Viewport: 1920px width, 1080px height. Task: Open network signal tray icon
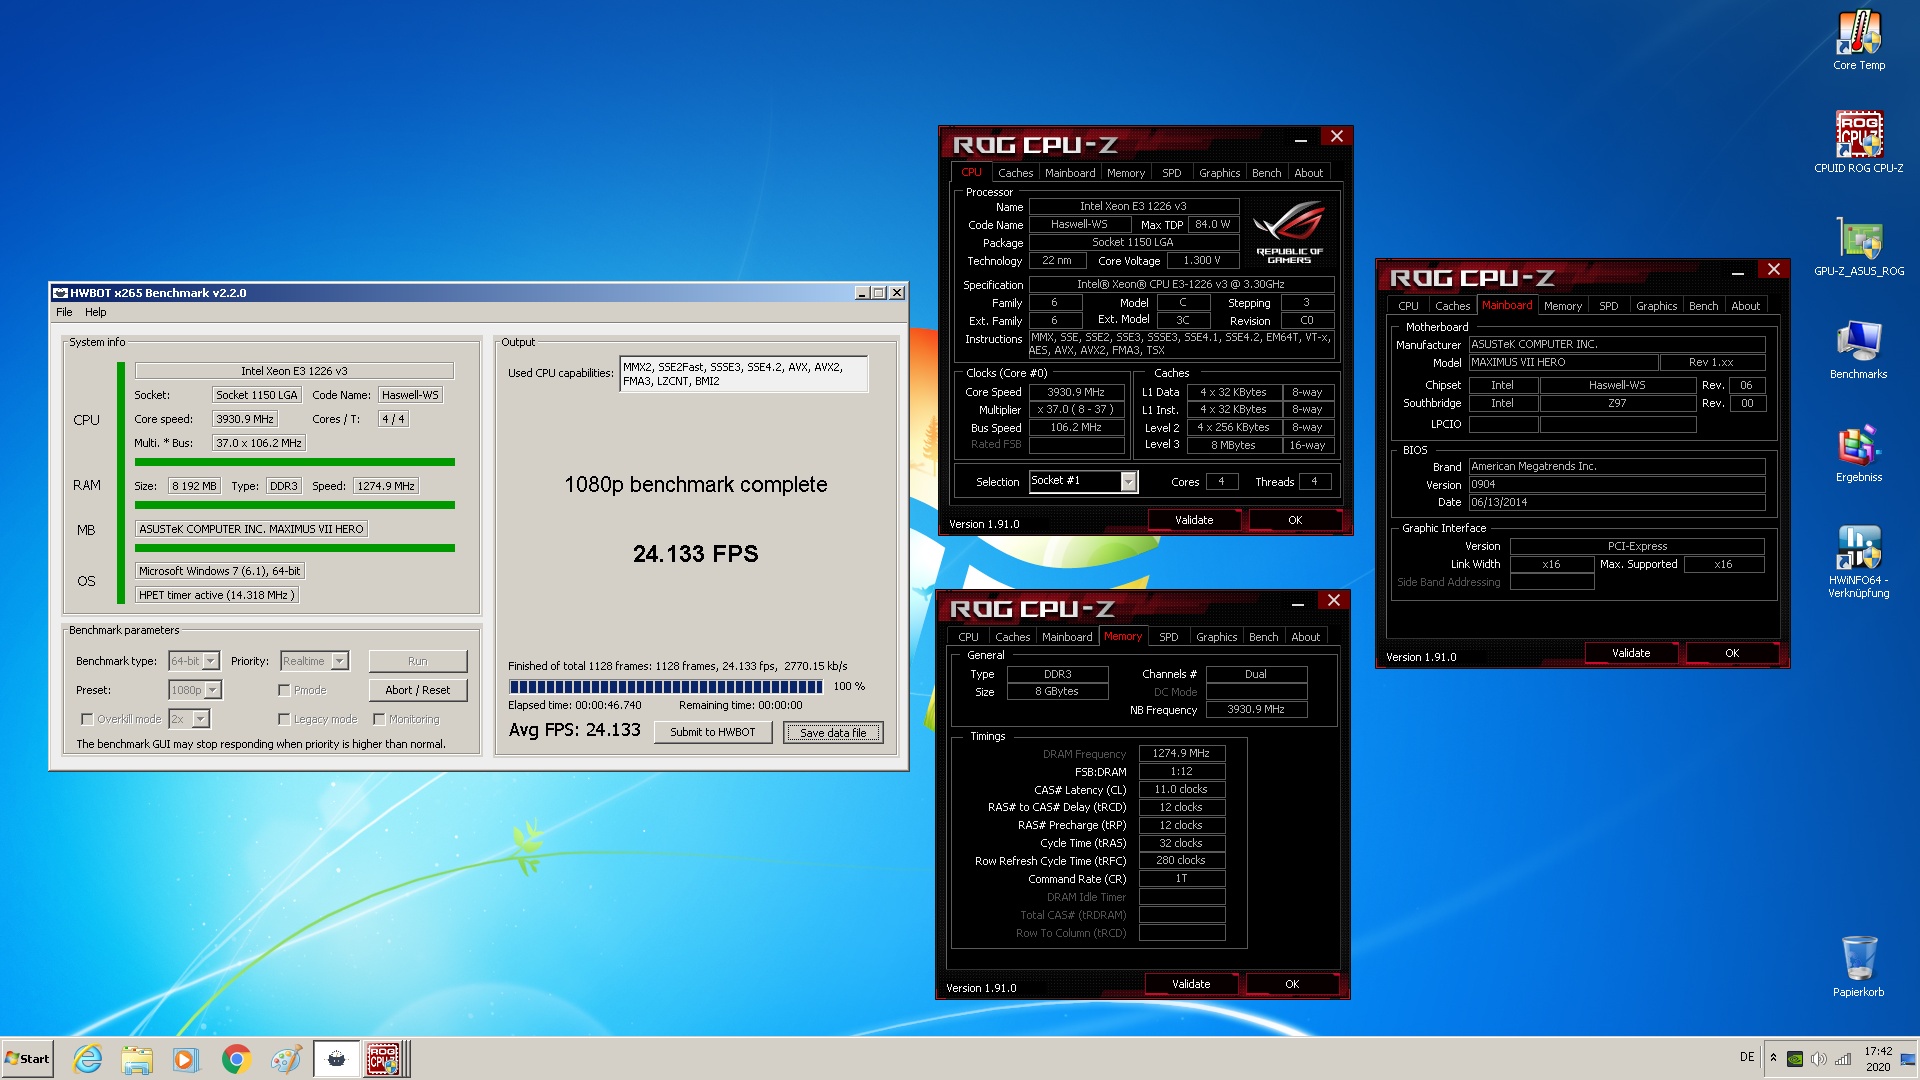pyautogui.click(x=1843, y=1059)
